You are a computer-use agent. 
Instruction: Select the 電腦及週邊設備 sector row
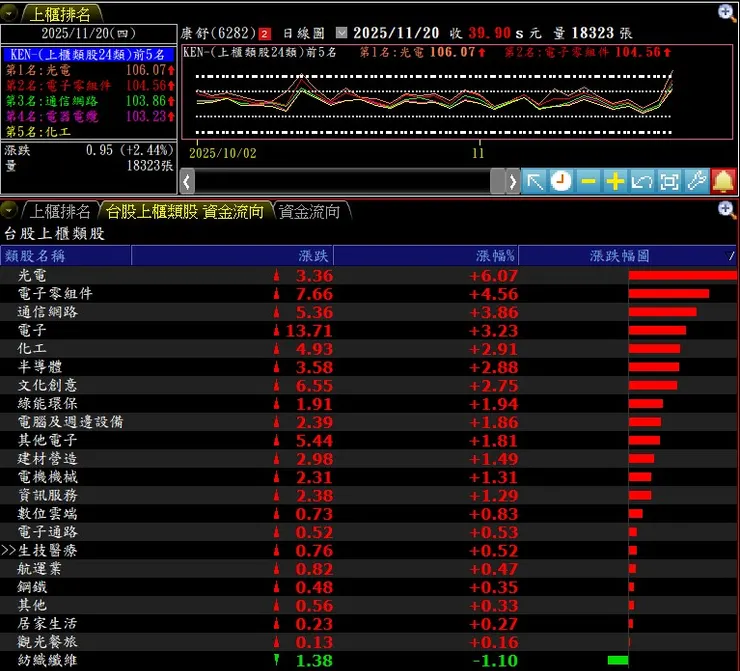368,422
